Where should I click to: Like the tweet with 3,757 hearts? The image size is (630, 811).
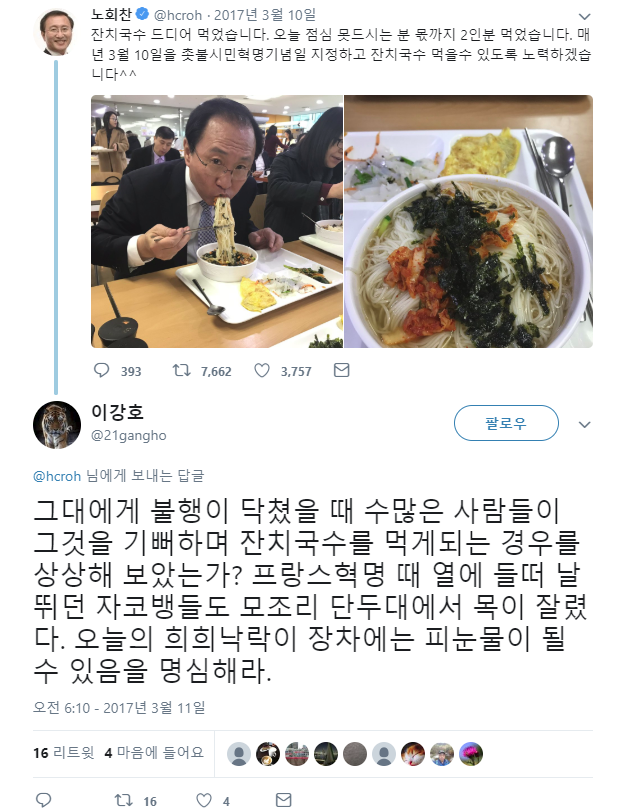click(x=262, y=370)
